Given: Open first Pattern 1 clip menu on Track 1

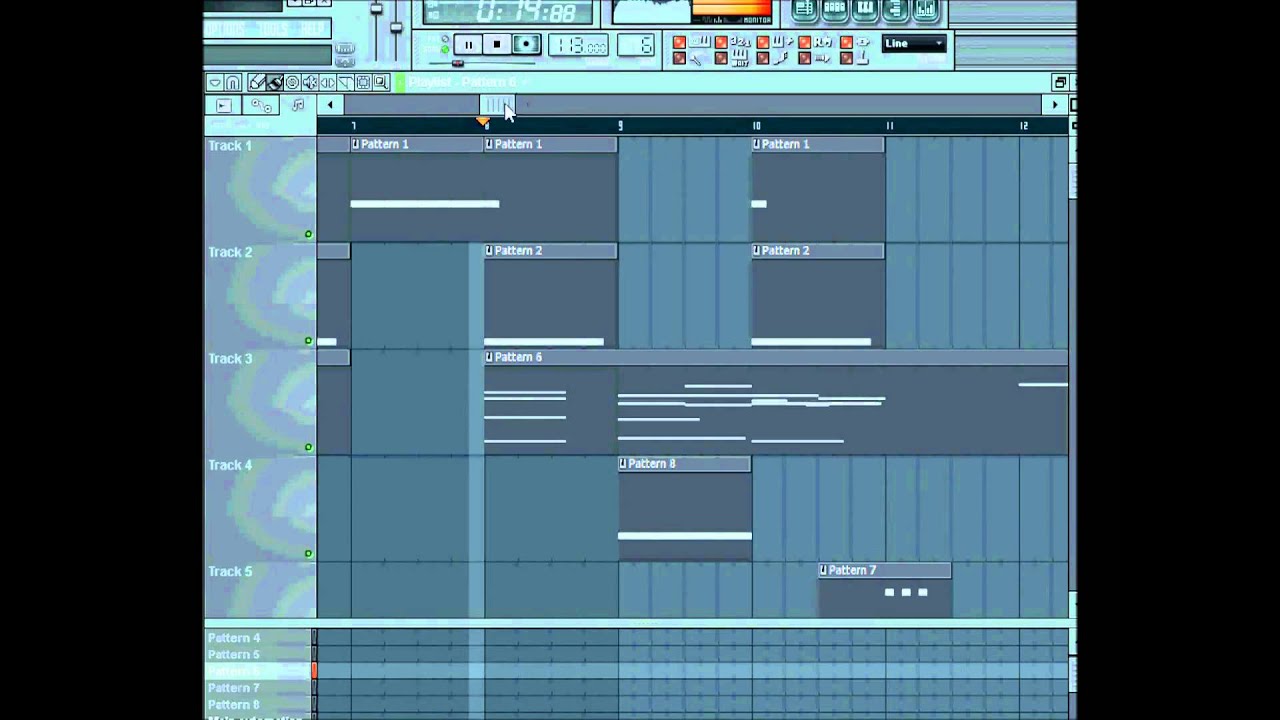Looking at the screenshot, I should (x=355, y=144).
